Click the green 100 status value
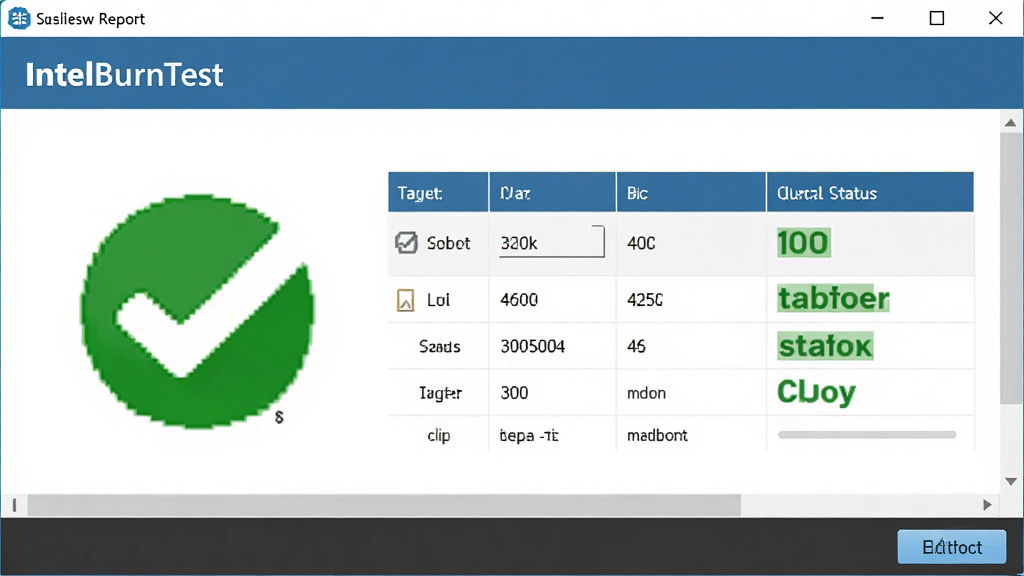 point(803,243)
